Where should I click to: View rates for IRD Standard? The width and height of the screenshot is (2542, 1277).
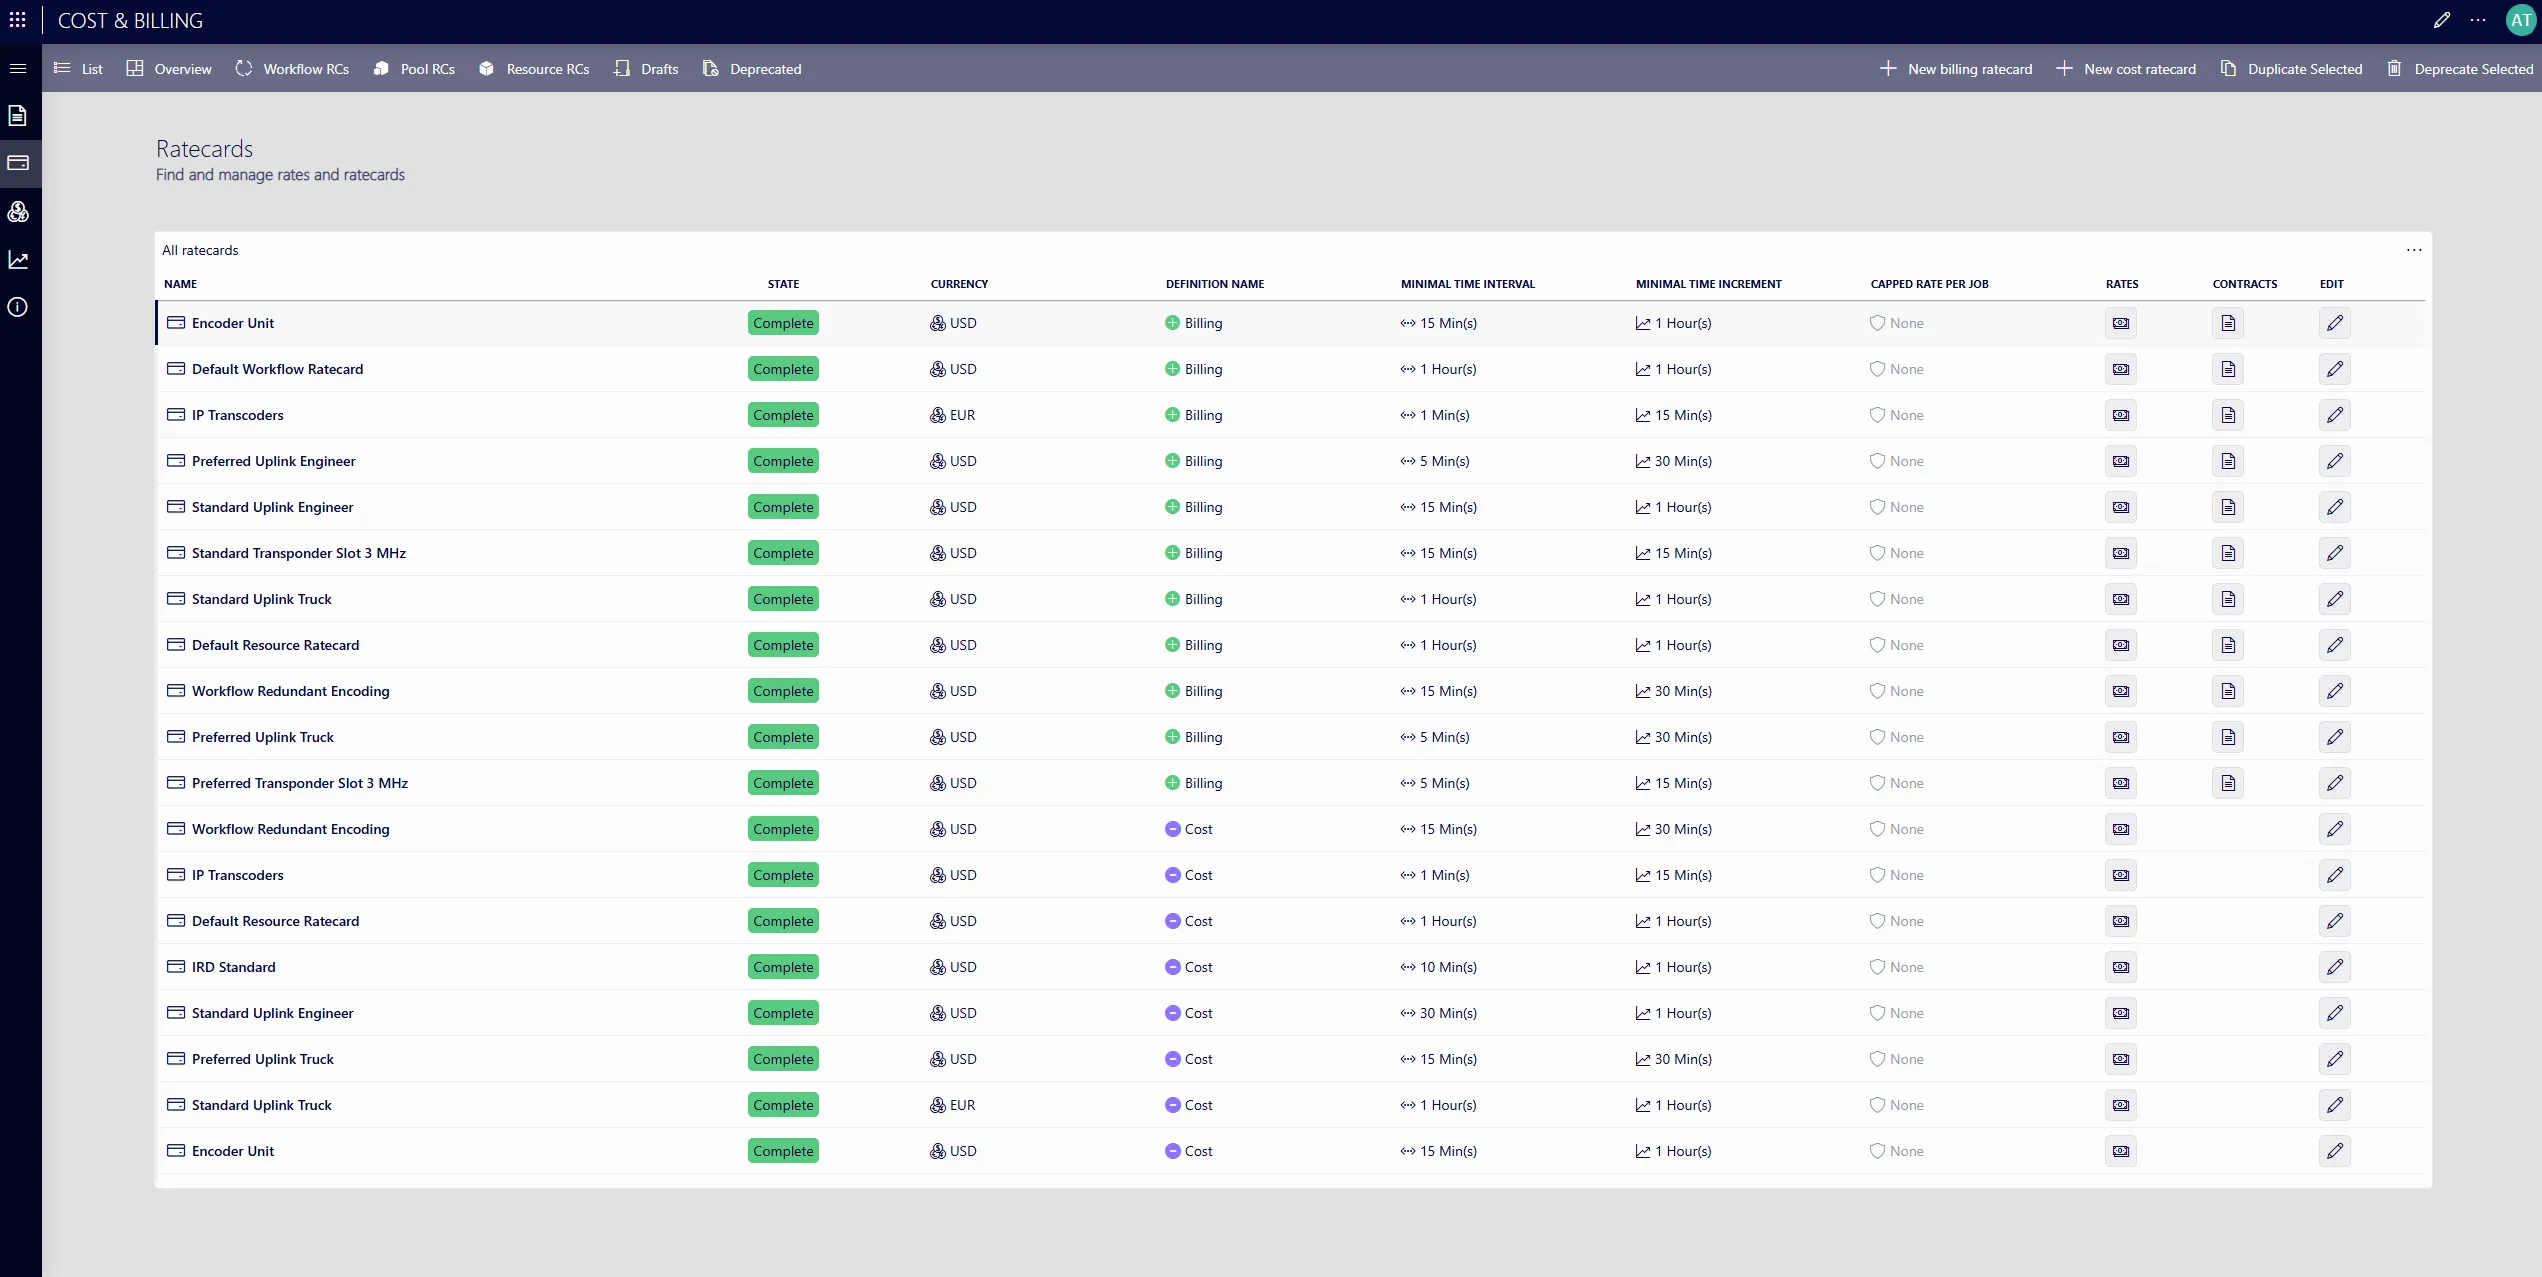[2121, 967]
